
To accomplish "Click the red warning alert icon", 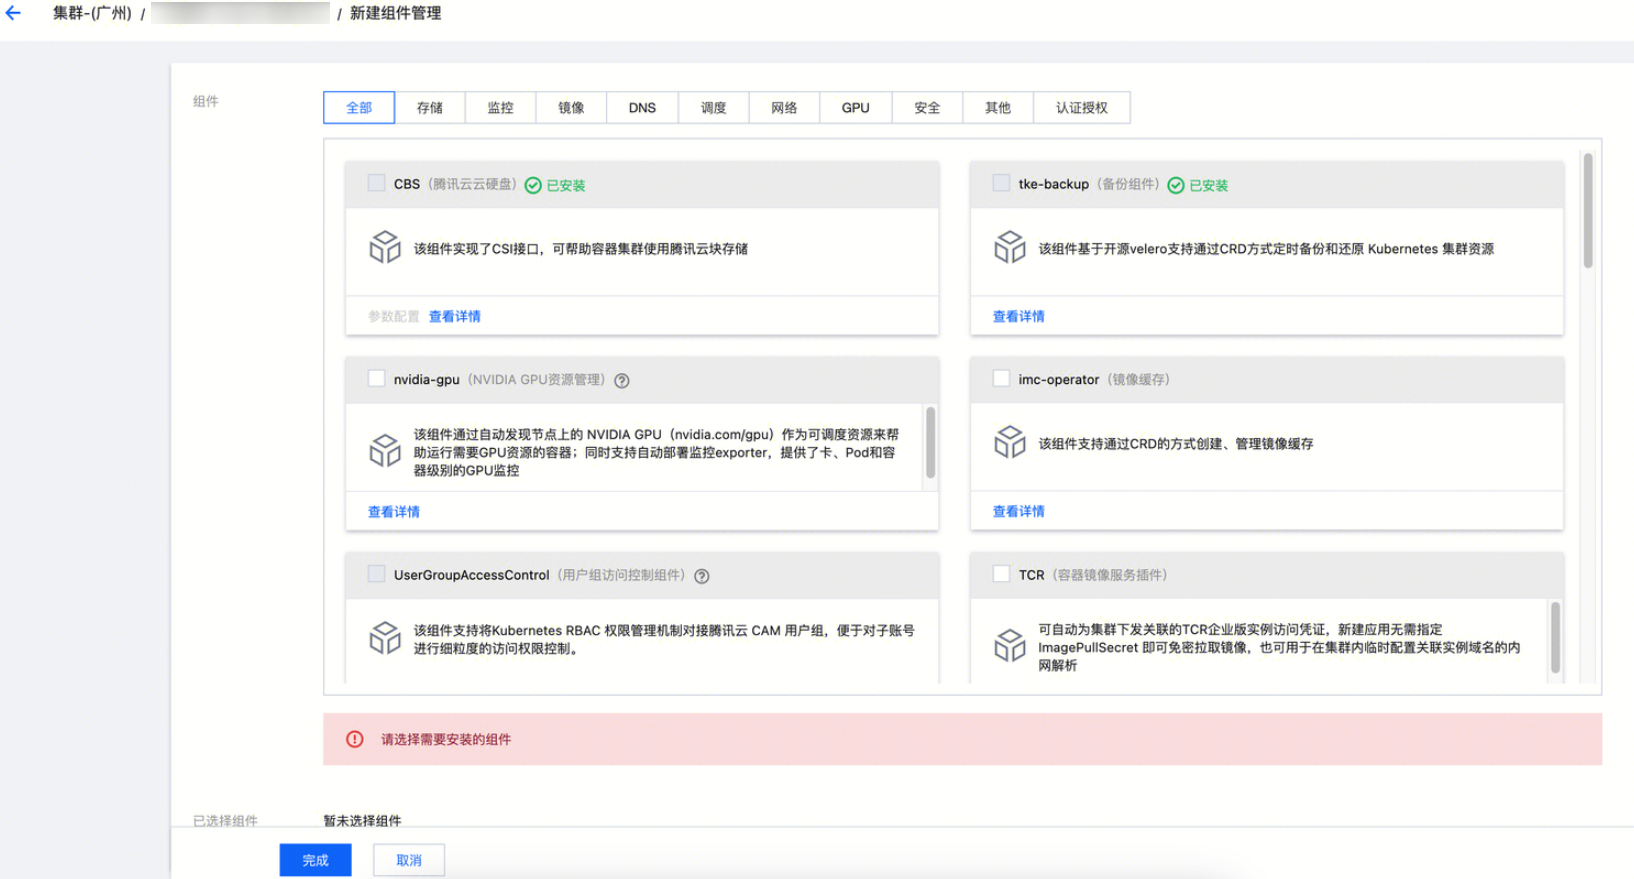I will coord(355,739).
